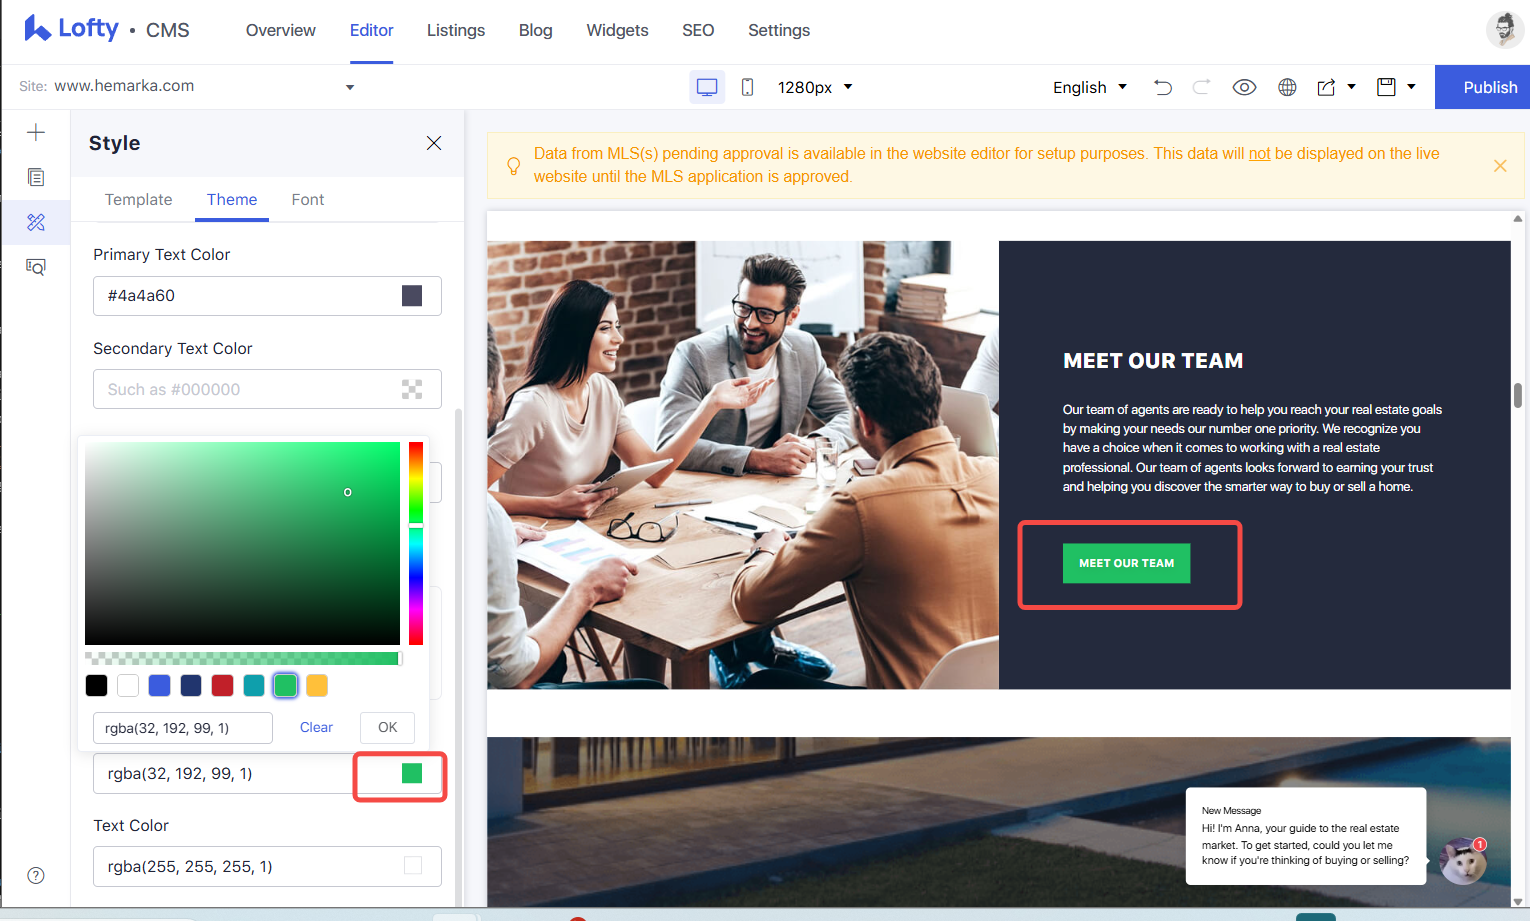
Task: Expand the site URL dropdown
Action: (350, 87)
